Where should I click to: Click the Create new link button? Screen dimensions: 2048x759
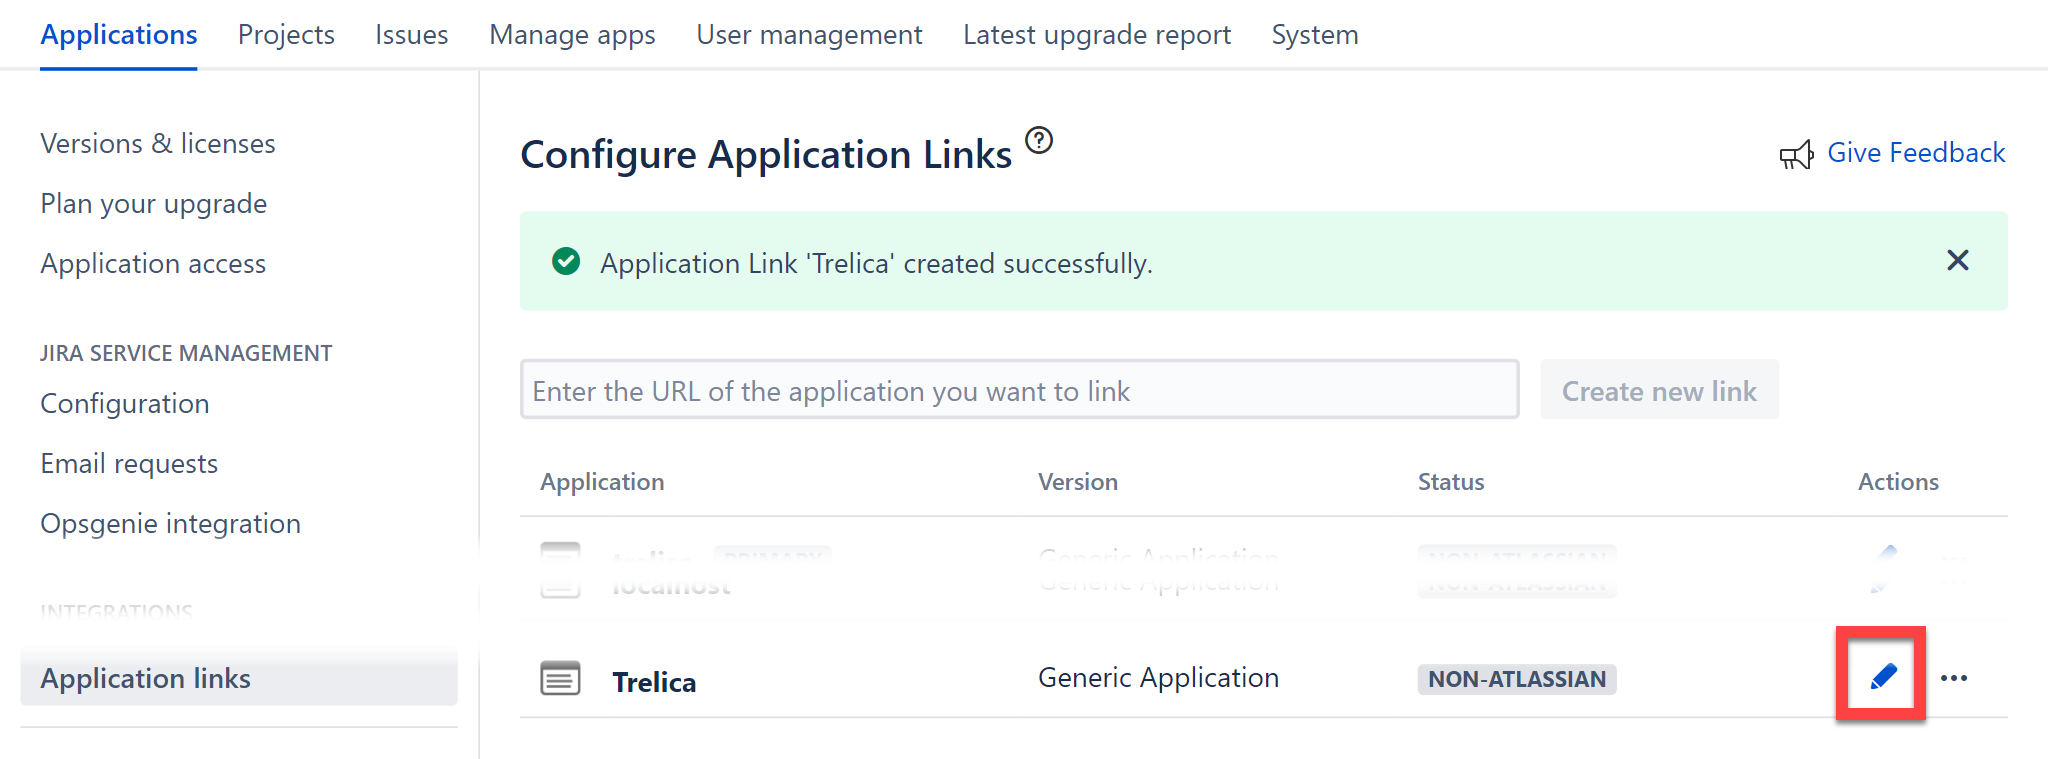click(1659, 390)
